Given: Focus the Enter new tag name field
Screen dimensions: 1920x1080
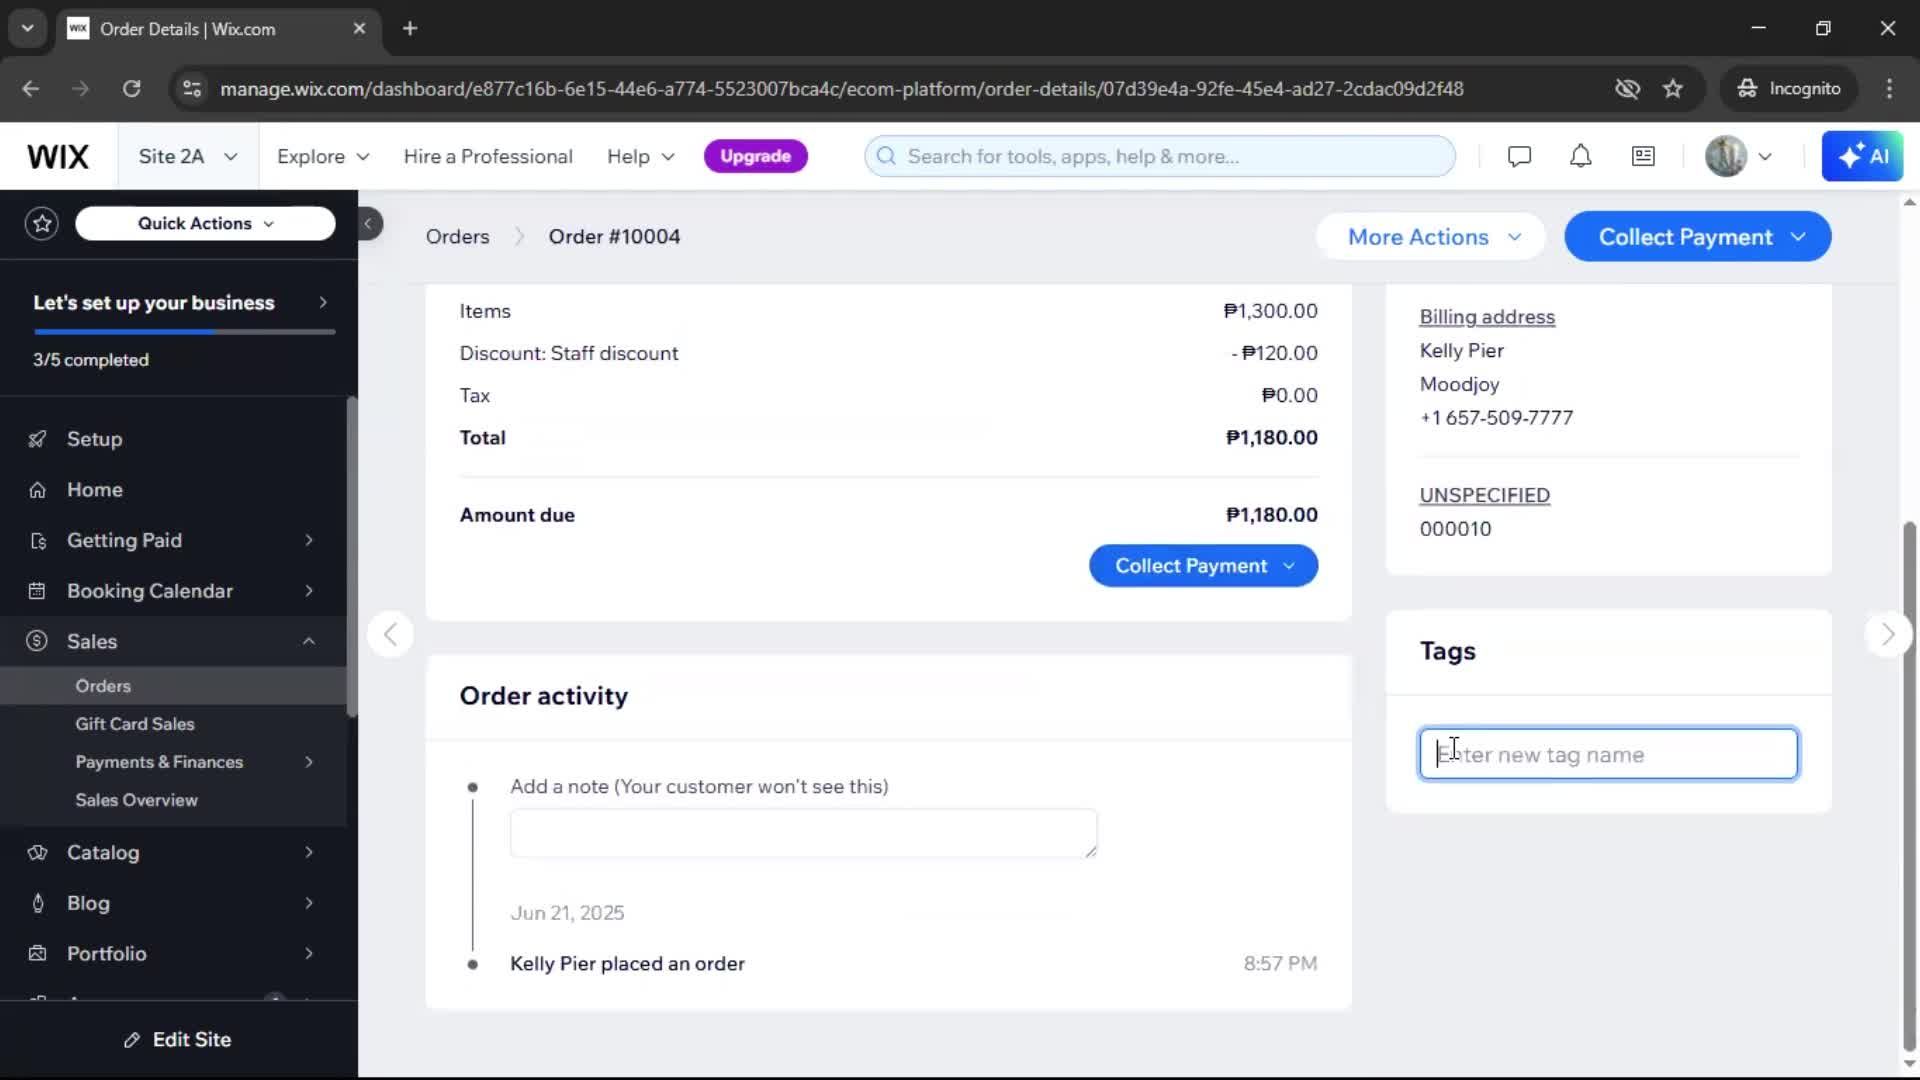Looking at the screenshot, I should click(1608, 755).
